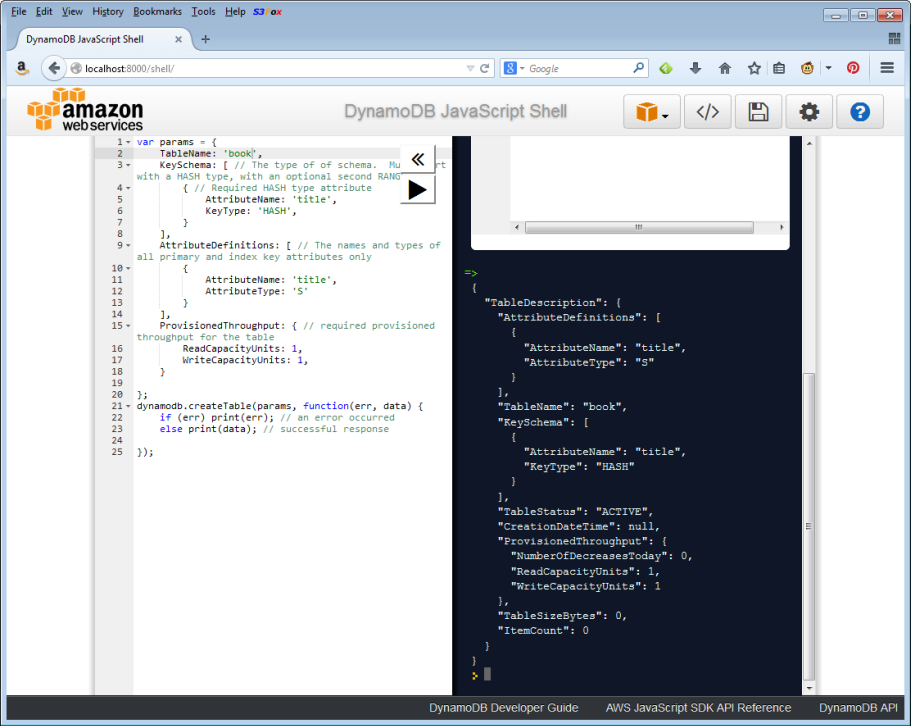
Task: Click the horizontal scrollbar in output panel
Action: pyautogui.click(x=637, y=227)
